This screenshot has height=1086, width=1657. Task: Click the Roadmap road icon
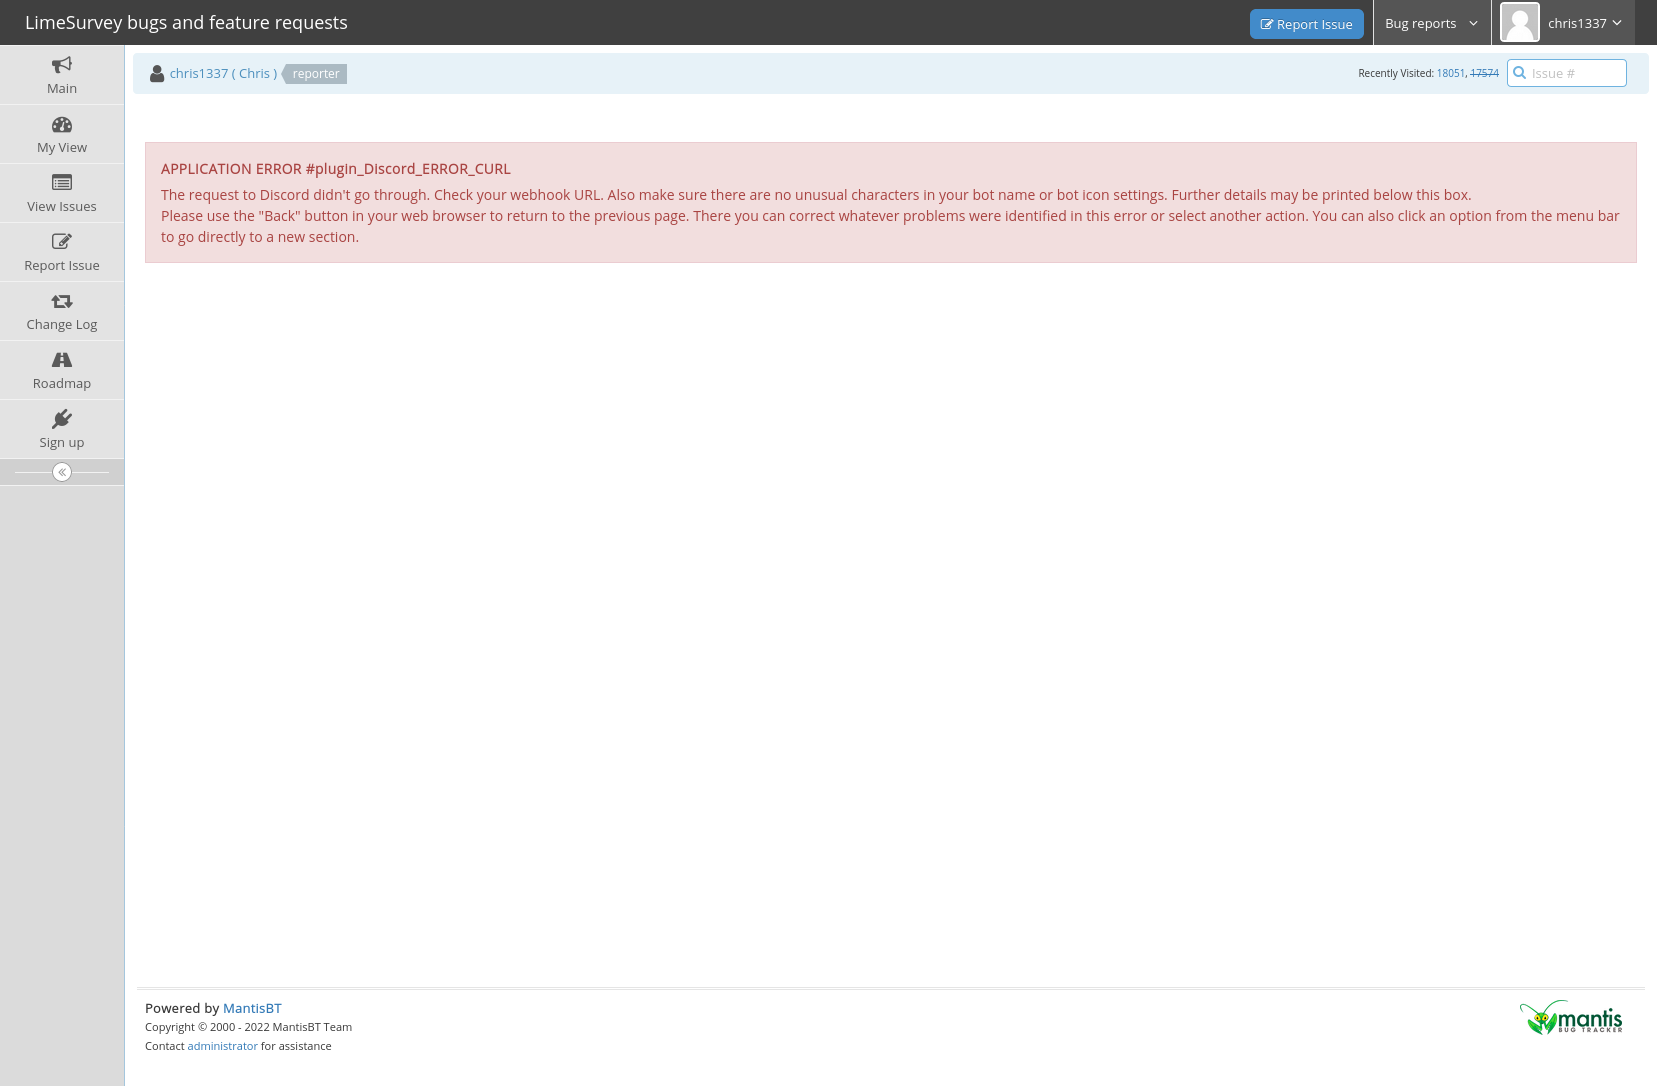(62, 360)
